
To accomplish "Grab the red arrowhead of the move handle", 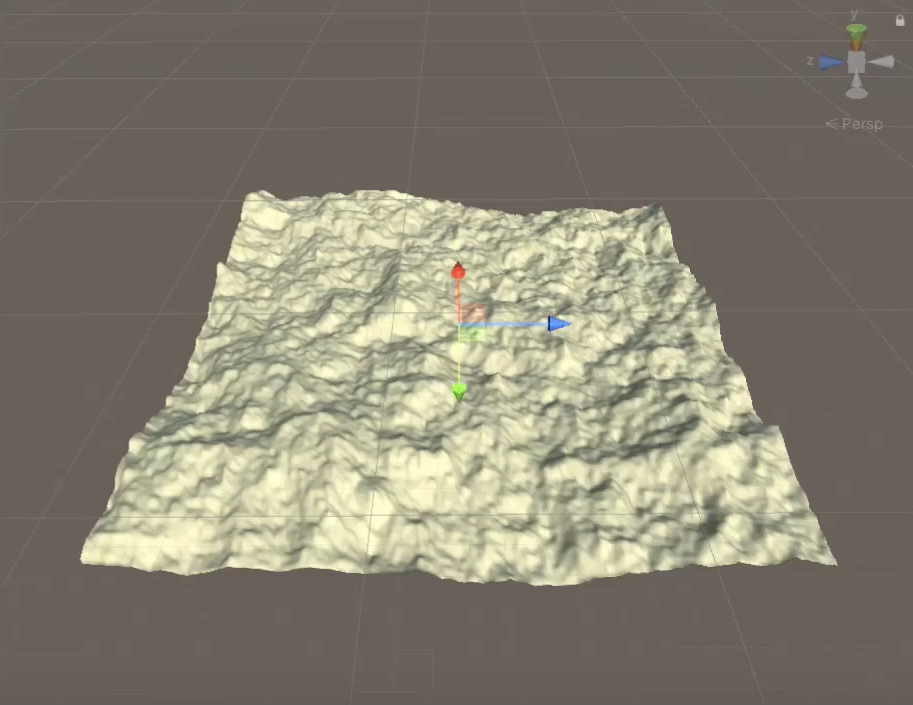I will pos(458,271).
